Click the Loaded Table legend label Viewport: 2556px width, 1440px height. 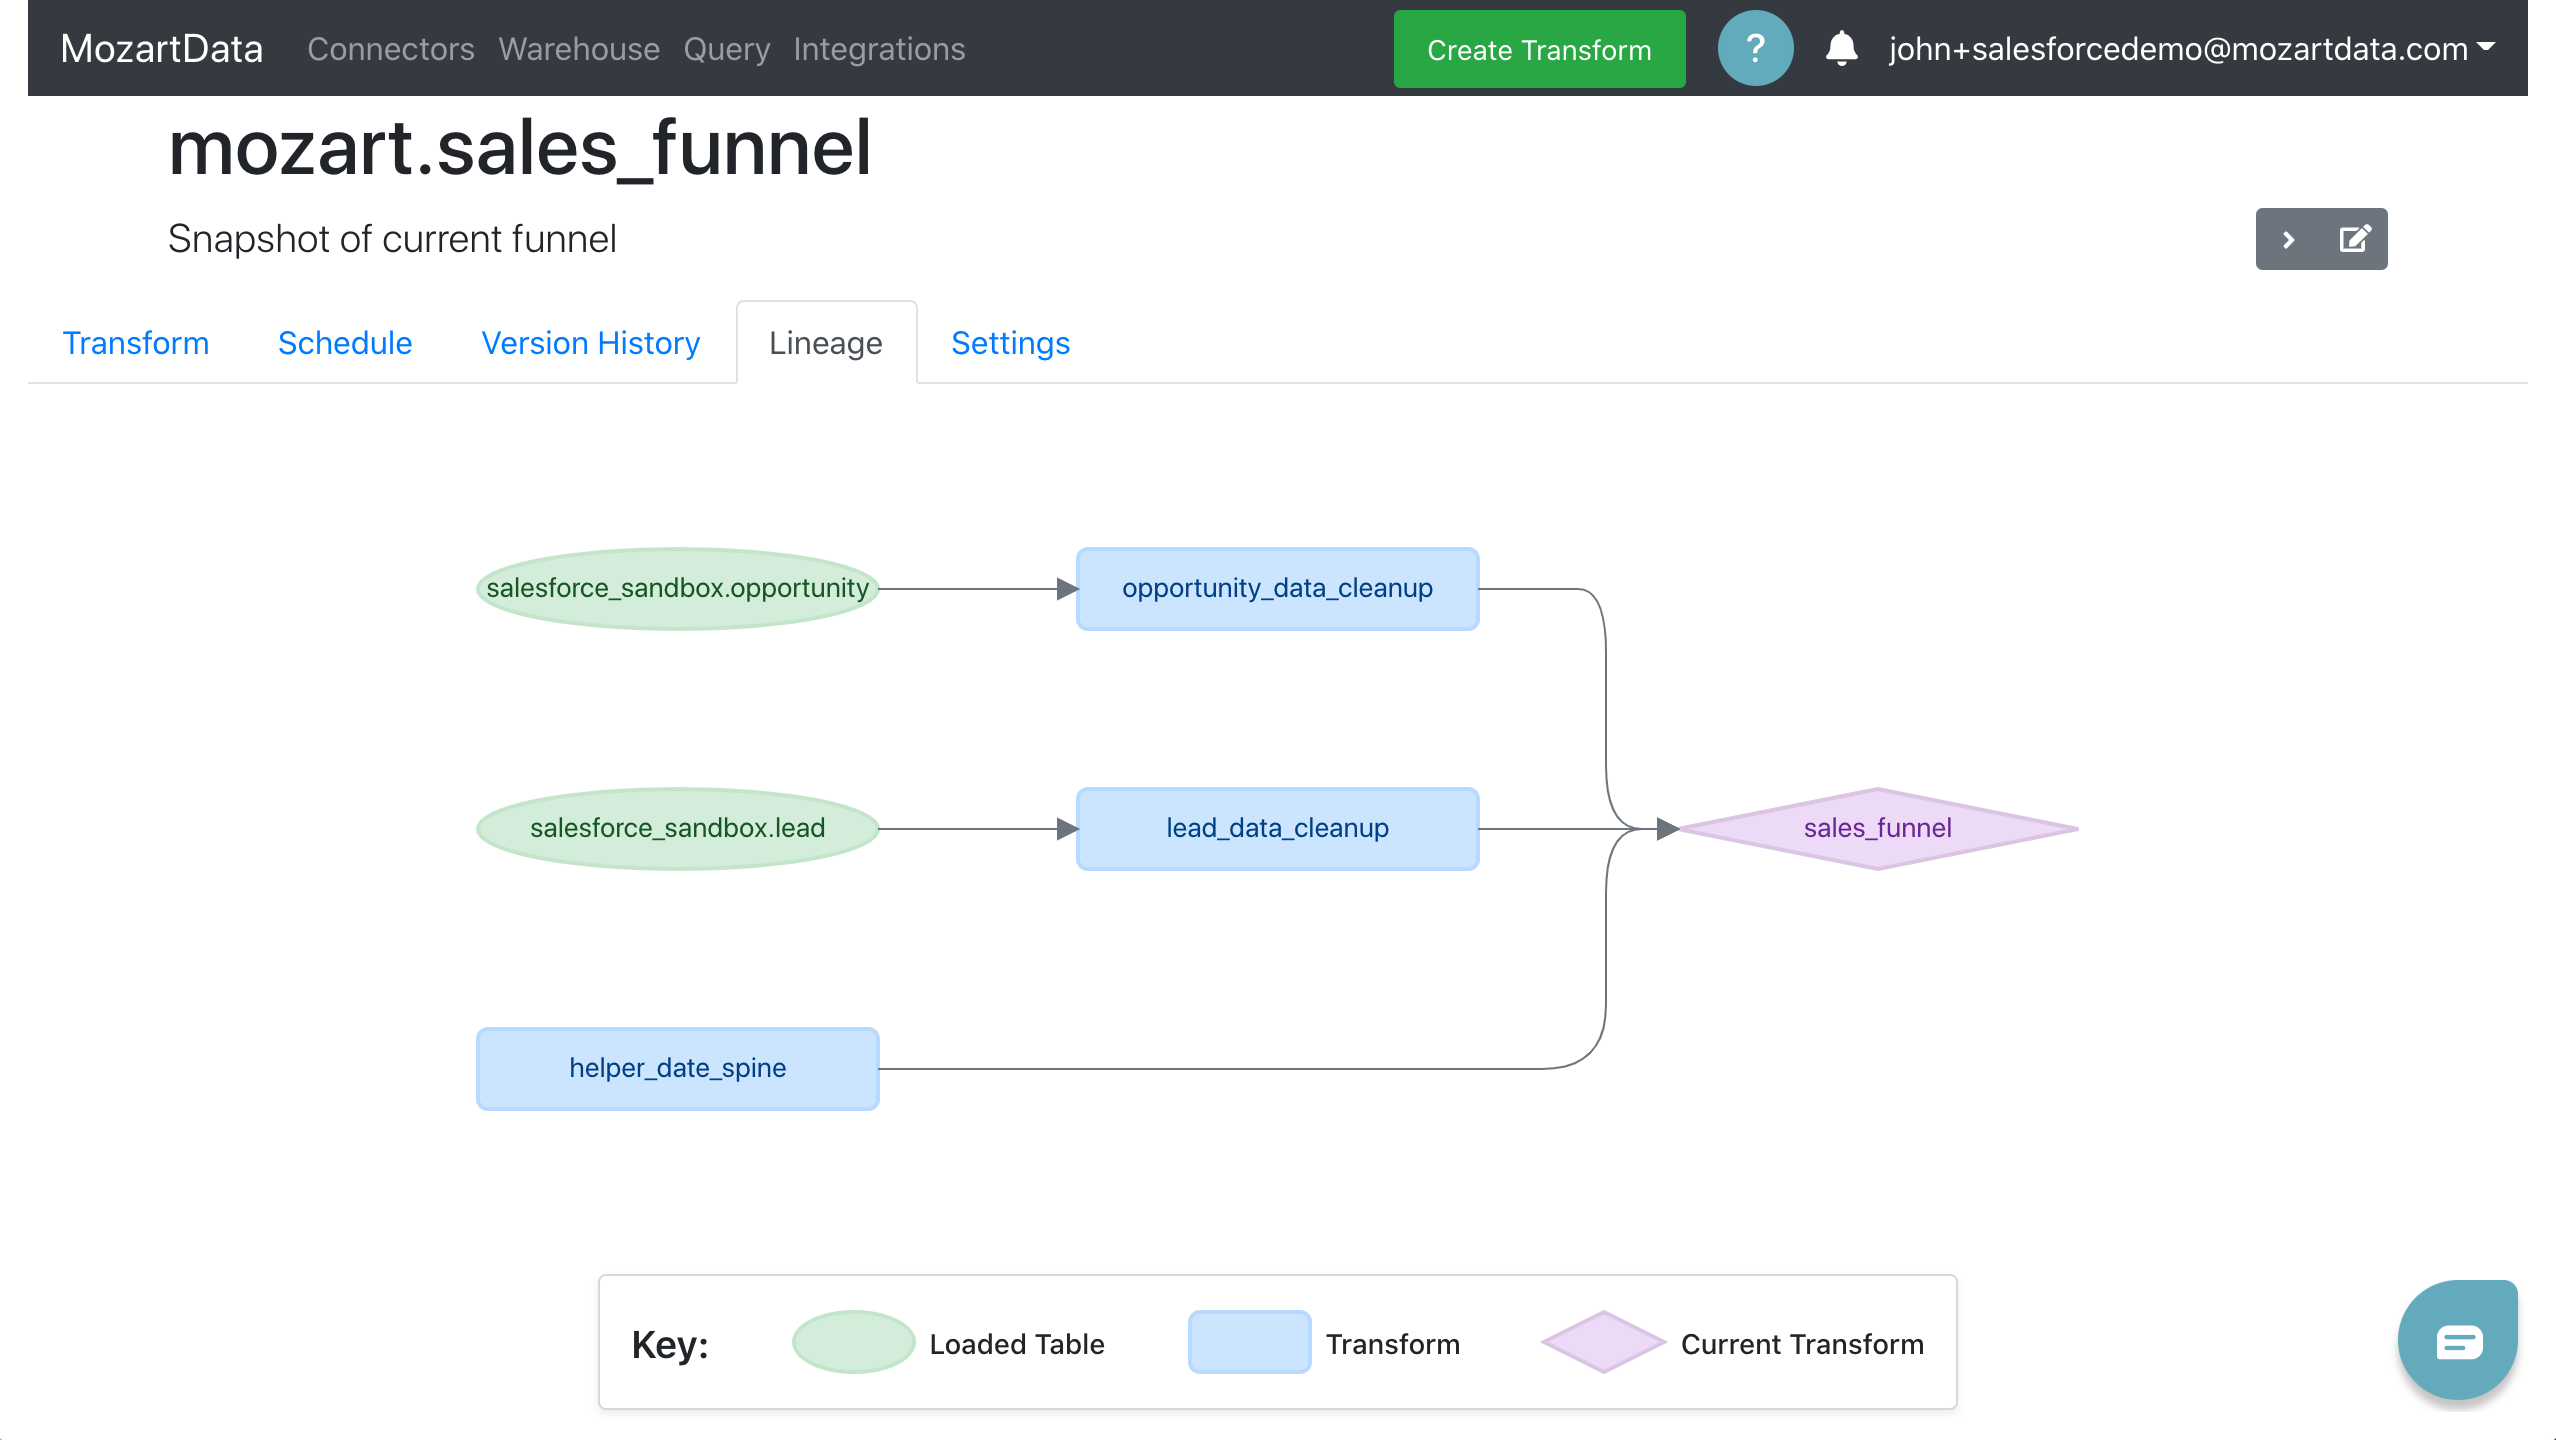pyautogui.click(x=1017, y=1344)
